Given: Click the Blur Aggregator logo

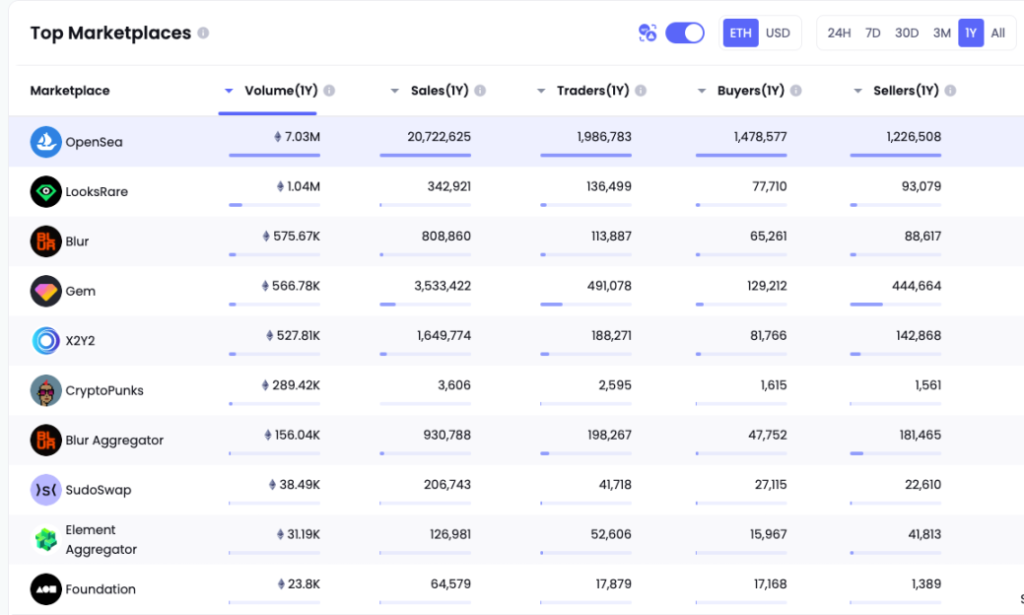Looking at the screenshot, I should click(x=46, y=440).
